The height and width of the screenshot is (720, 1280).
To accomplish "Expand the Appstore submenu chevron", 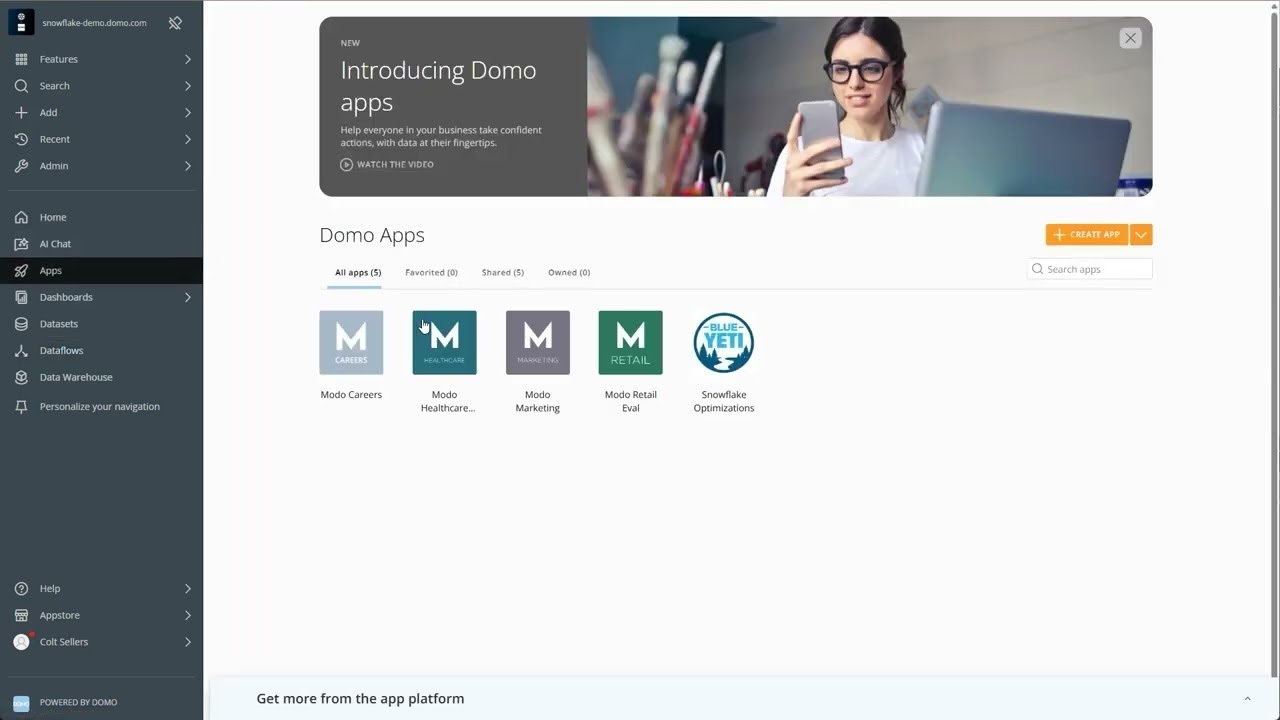I will 188,615.
